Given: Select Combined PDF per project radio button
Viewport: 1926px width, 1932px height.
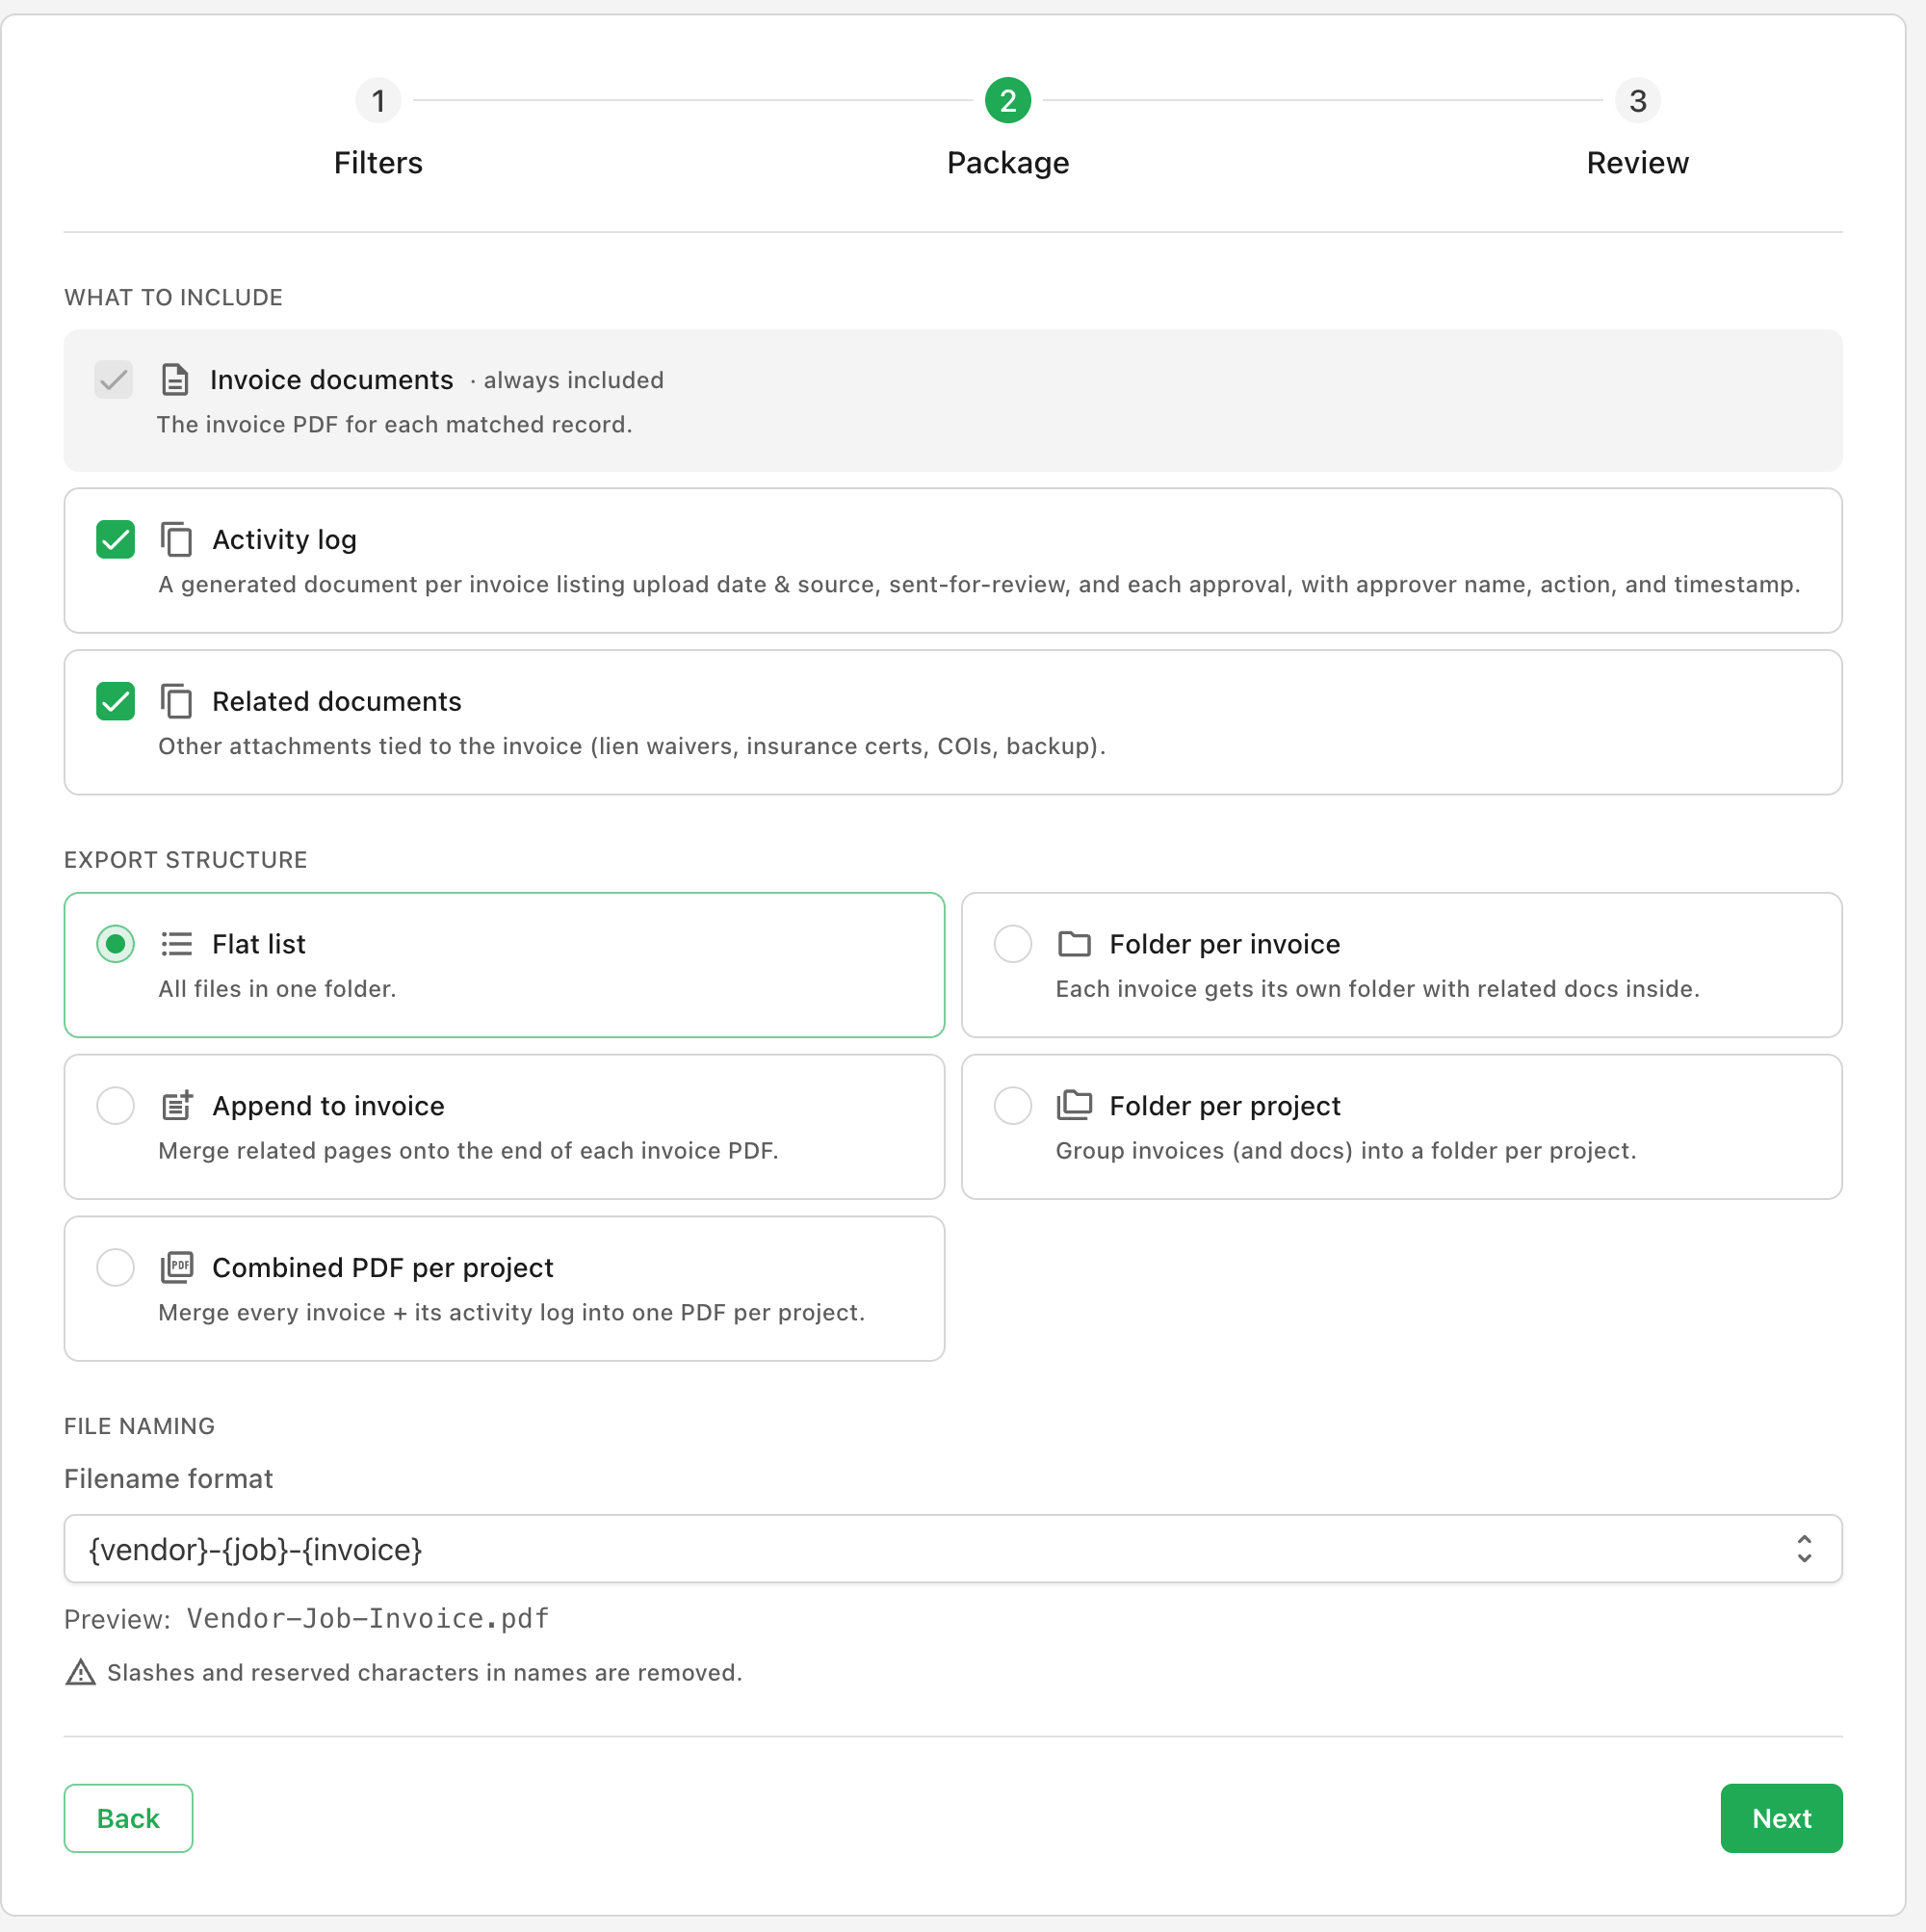Looking at the screenshot, I should click(x=115, y=1268).
